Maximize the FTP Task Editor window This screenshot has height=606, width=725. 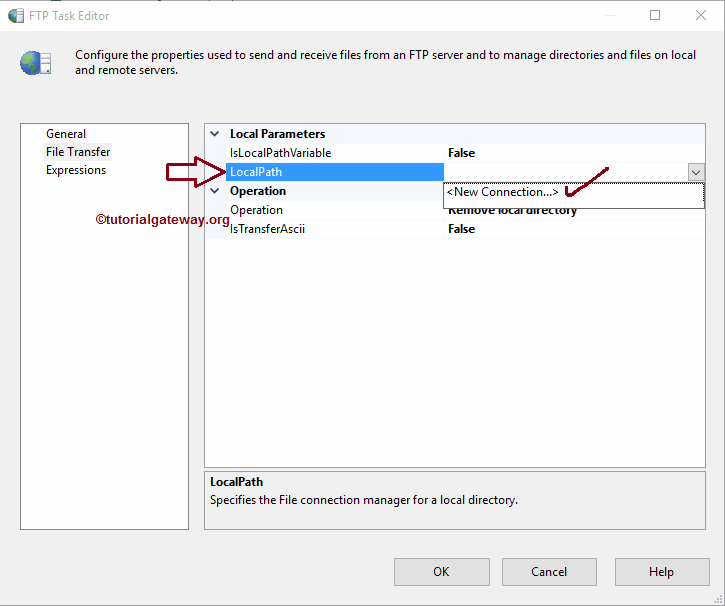click(x=655, y=15)
